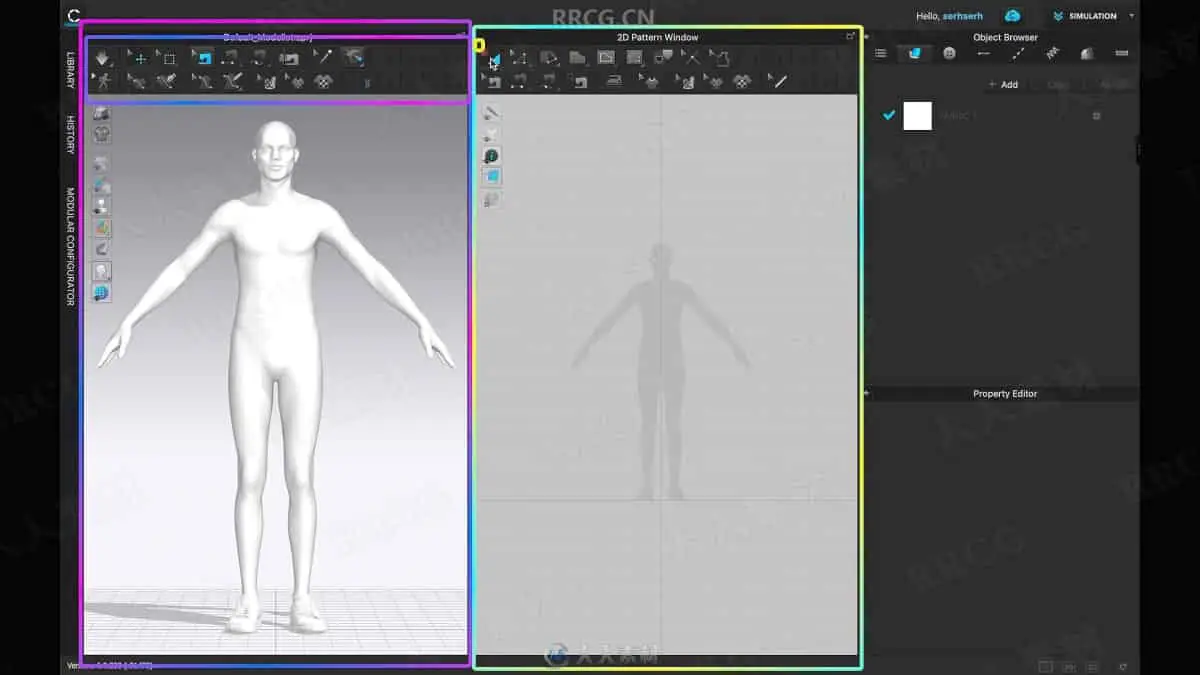Screen dimensions: 1200x675
Task: Open the HISTORY side tab
Action: coord(70,134)
